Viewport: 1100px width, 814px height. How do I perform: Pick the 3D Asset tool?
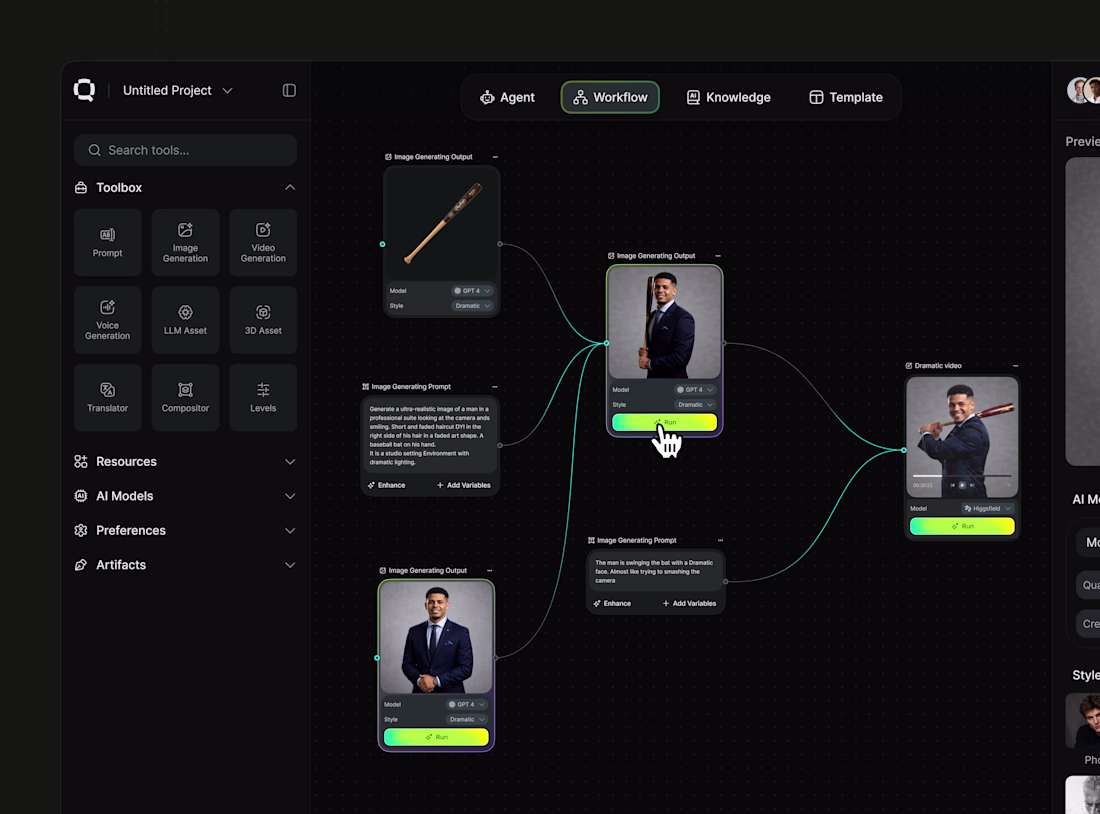(x=263, y=320)
